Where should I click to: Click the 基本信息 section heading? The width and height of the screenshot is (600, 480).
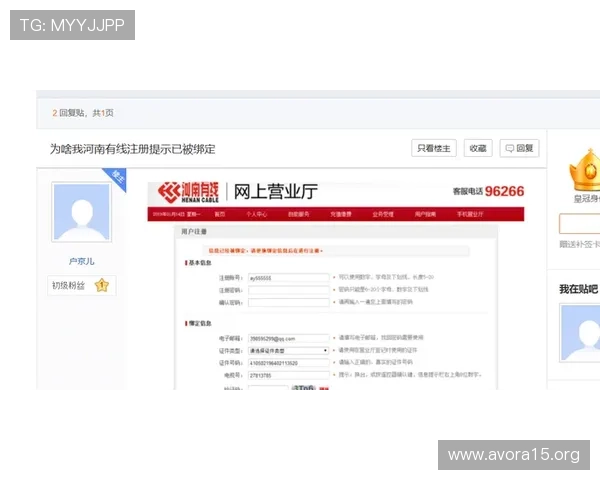(x=198, y=263)
